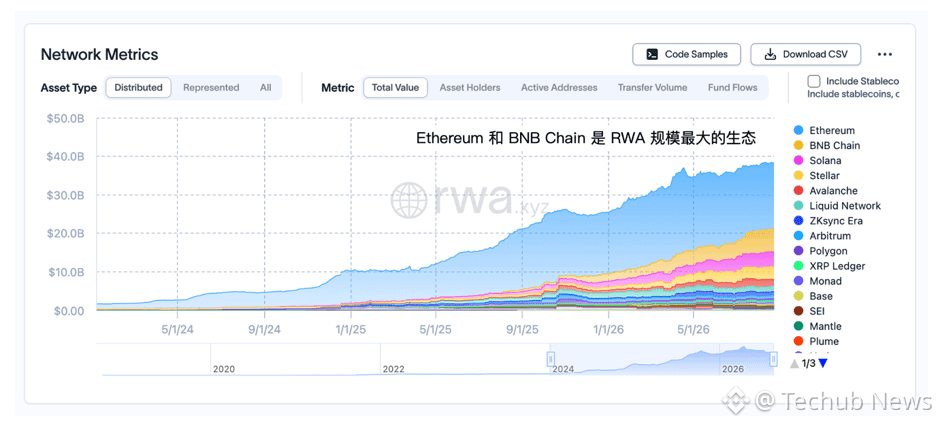Image resolution: width=940 pixels, height=426 pixels.
Task: Click the left range slider handle
Action: pos(550,359)
